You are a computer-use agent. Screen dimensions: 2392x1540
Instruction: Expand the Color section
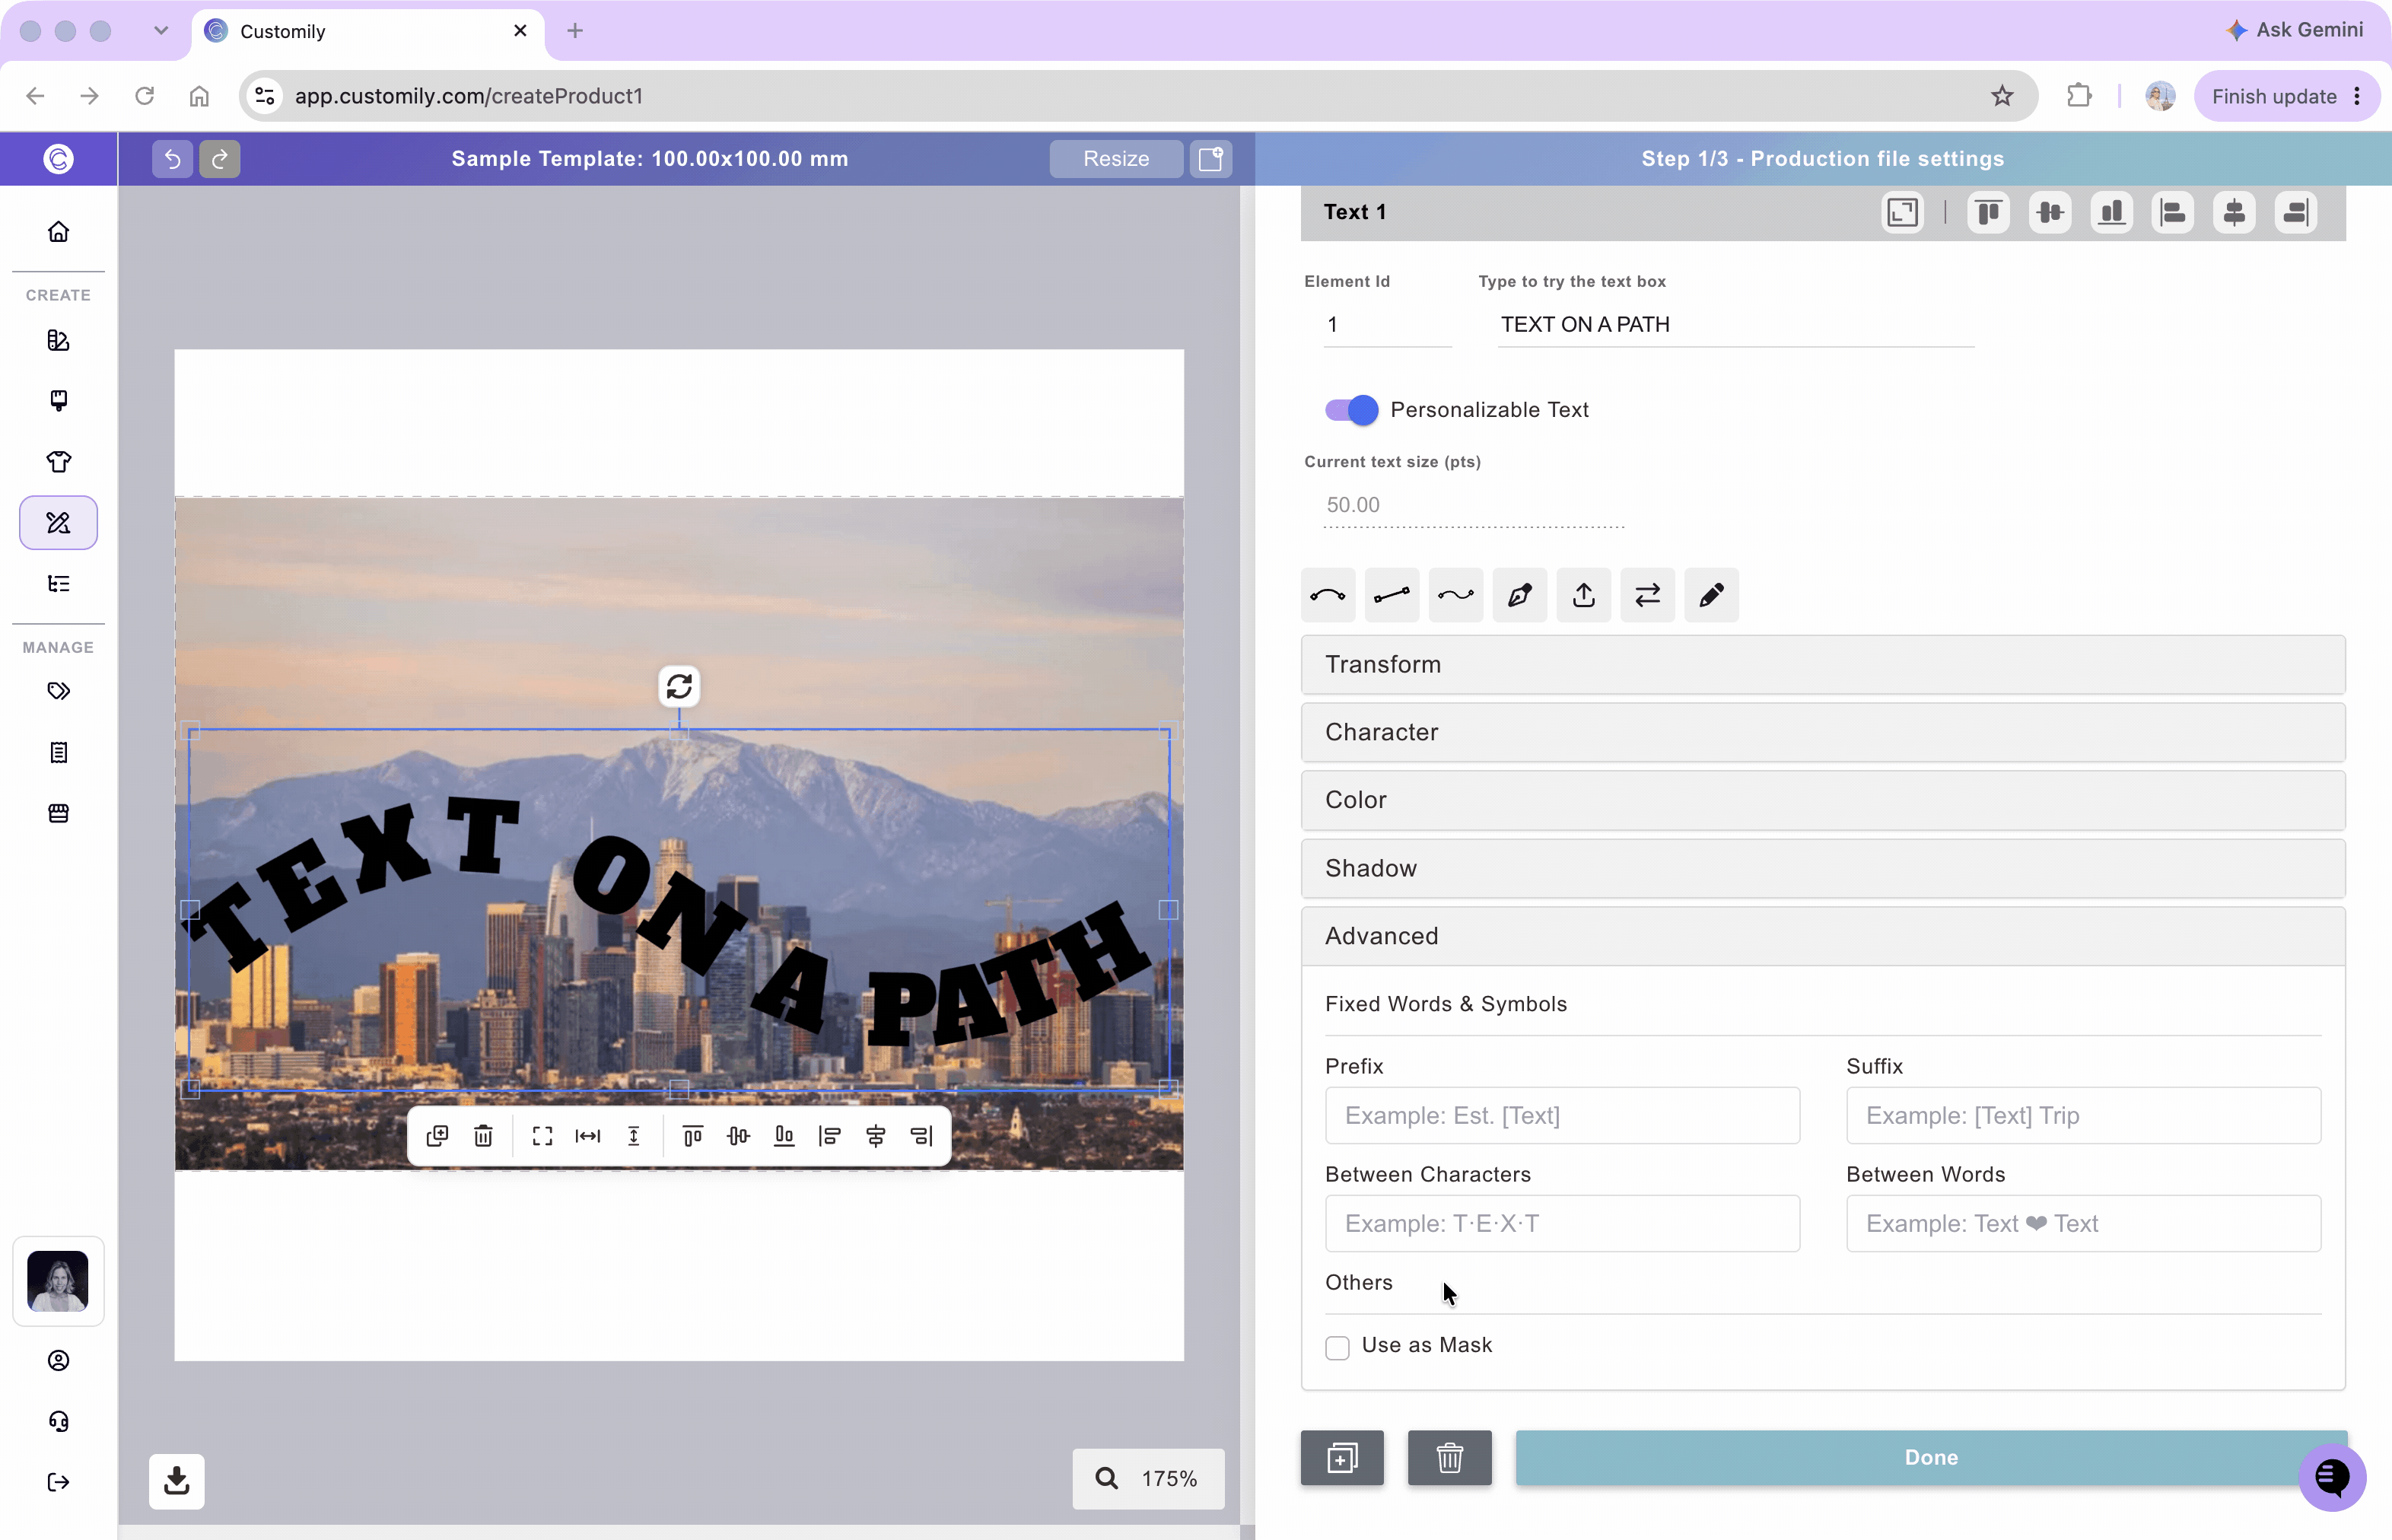coord(1823,800)
